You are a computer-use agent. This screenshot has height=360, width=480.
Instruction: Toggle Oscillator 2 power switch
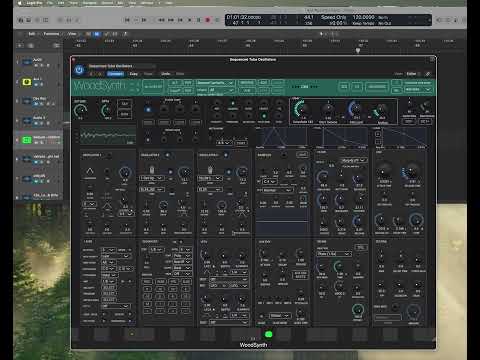tap(167, 155)
